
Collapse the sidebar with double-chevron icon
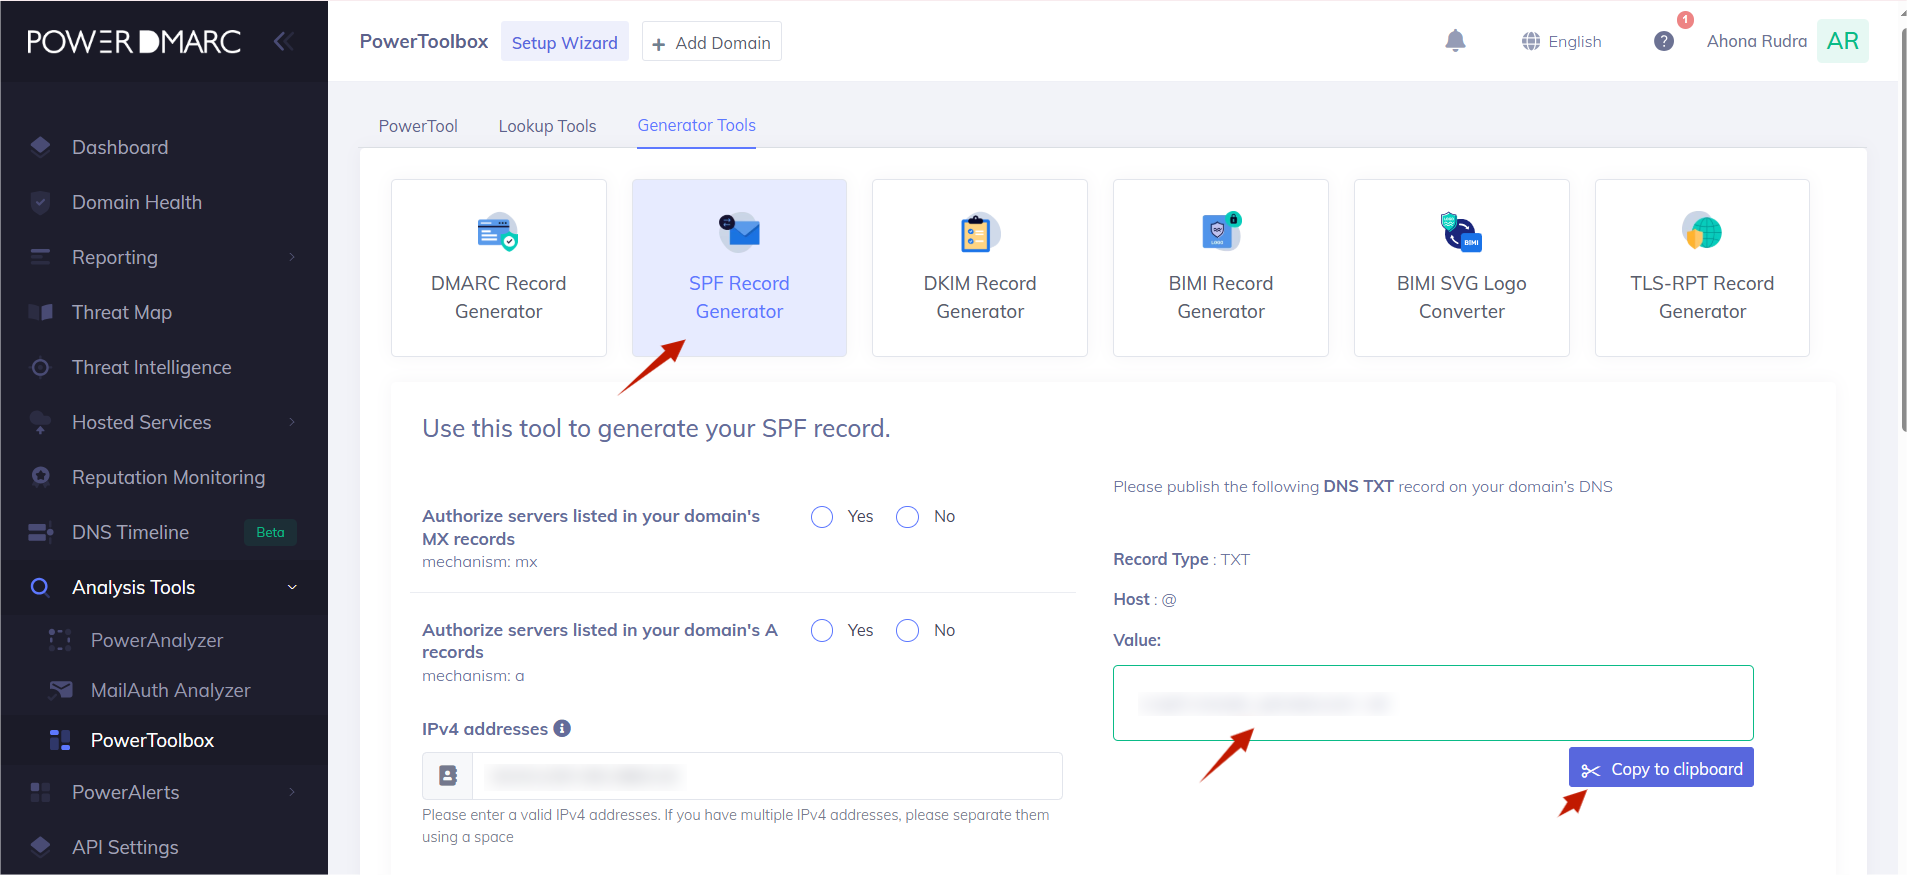click(x=283, y=41)
